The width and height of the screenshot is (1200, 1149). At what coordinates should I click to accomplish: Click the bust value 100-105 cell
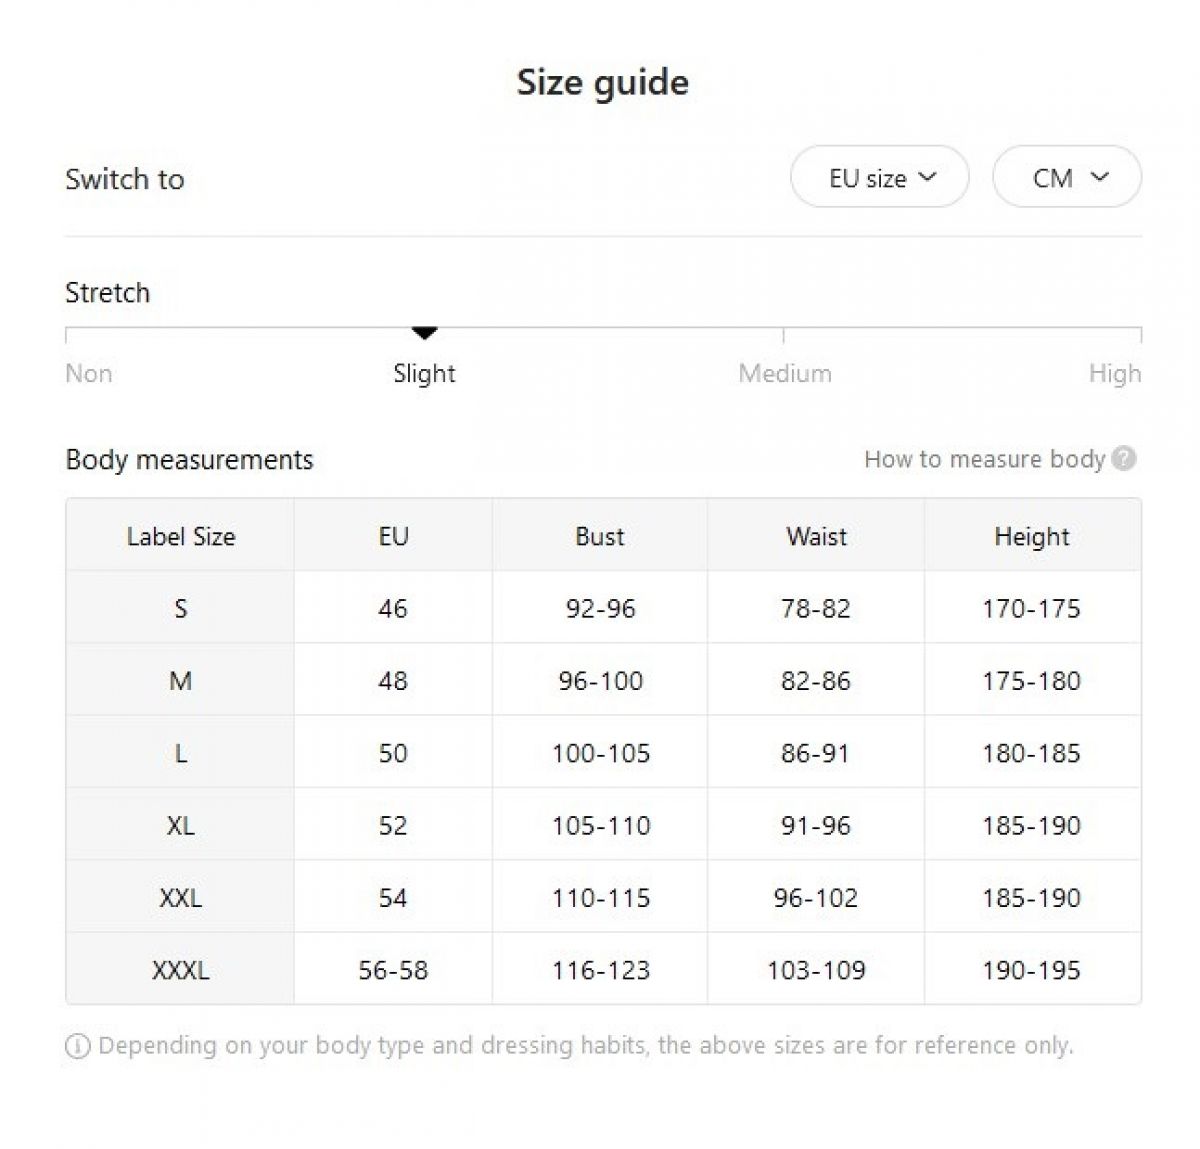600,753
